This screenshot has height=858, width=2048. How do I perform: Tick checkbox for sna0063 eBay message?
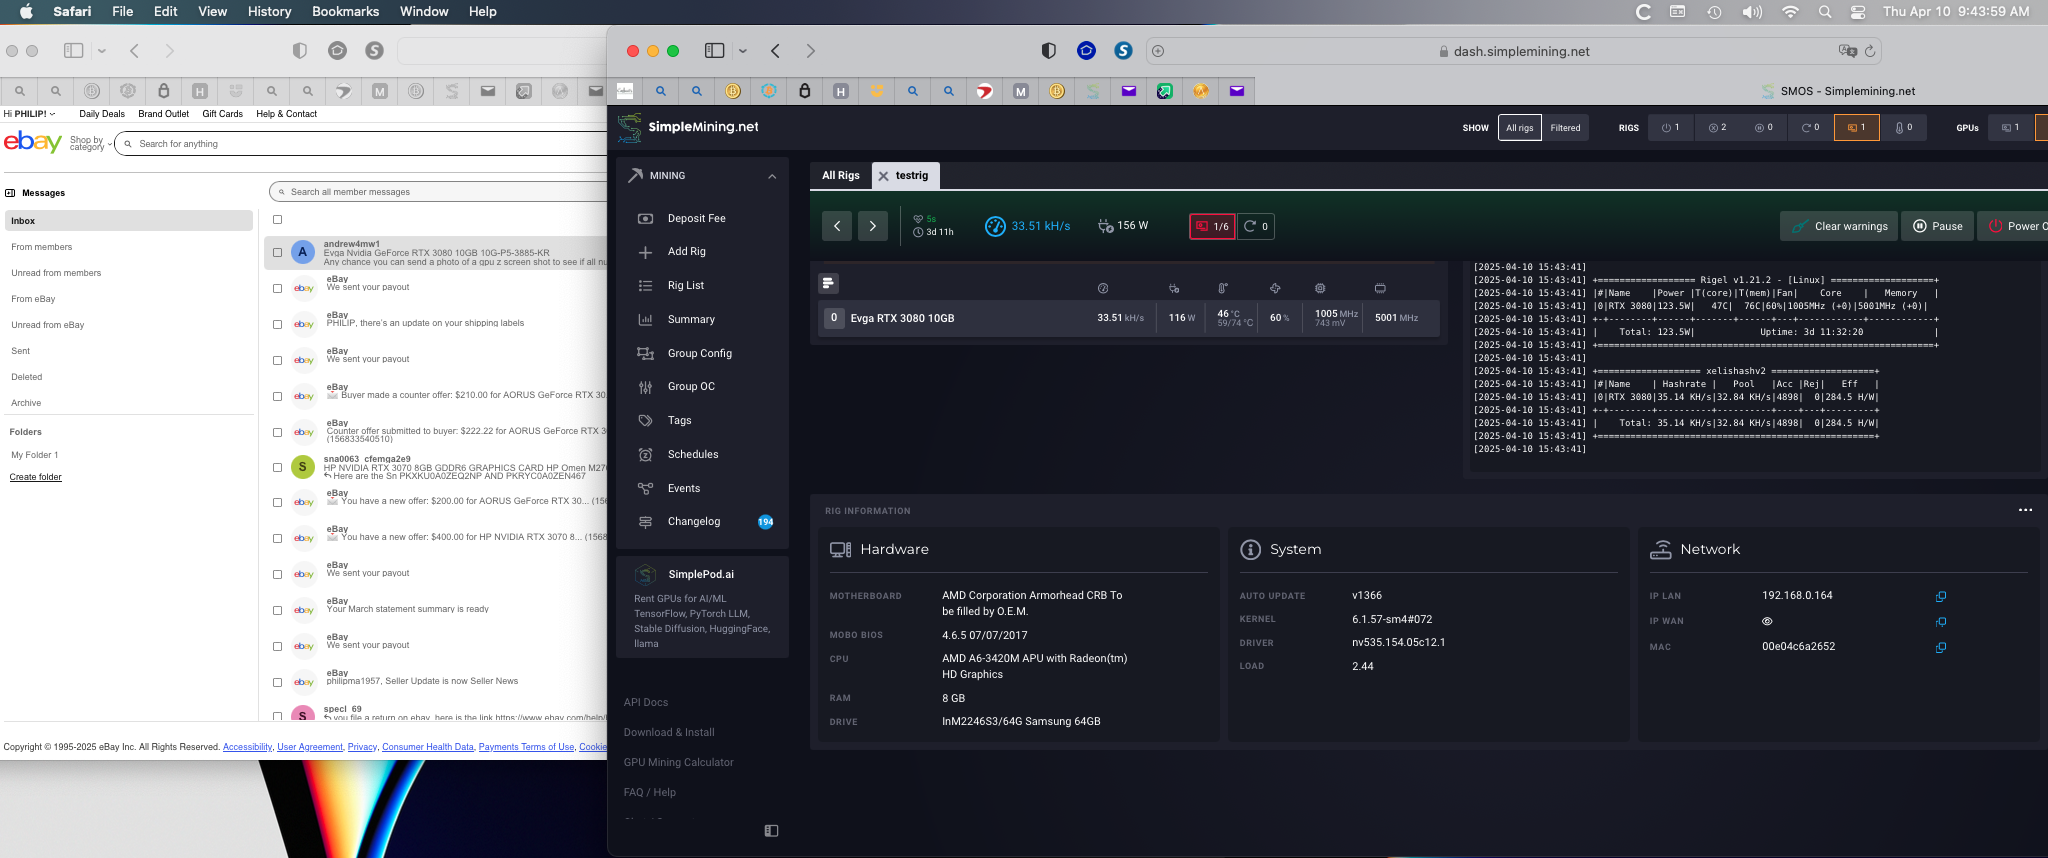pyautogui.click(x=277, y=467)
